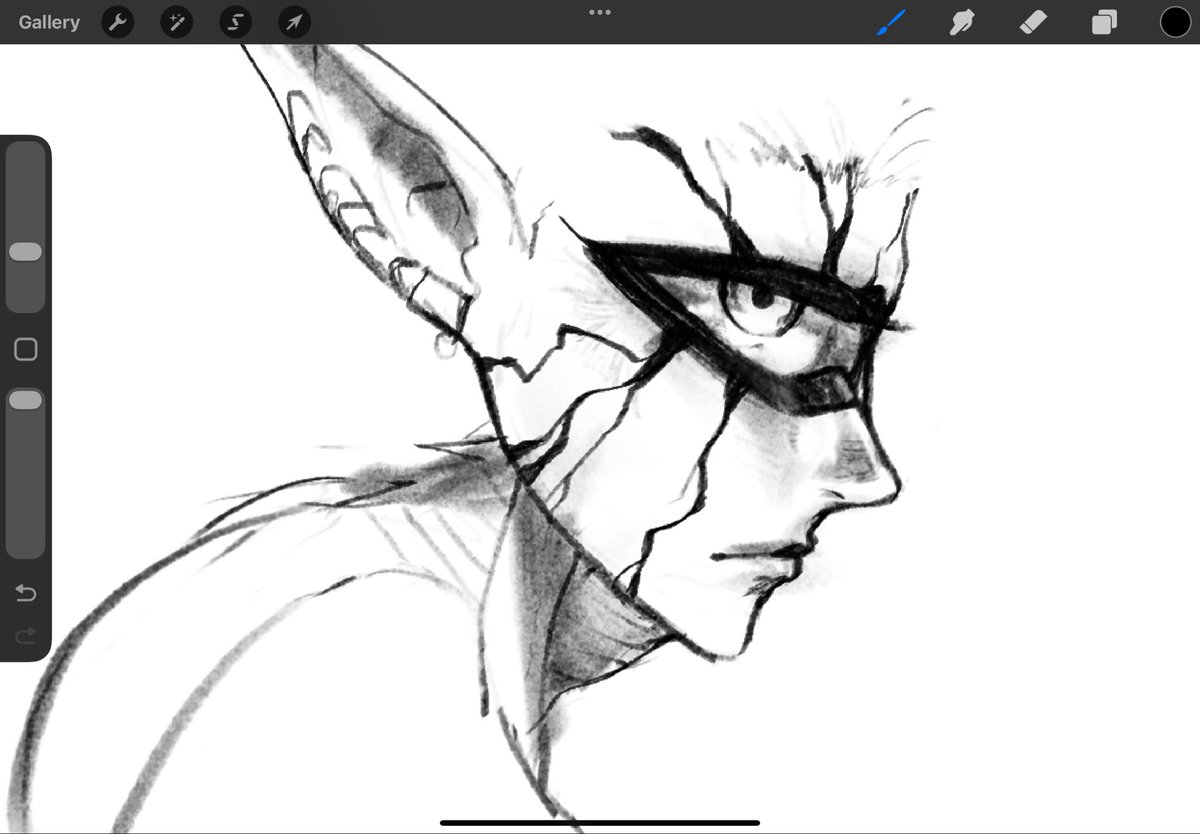Tap the undo arrow in the sidebar

(26, 592)
